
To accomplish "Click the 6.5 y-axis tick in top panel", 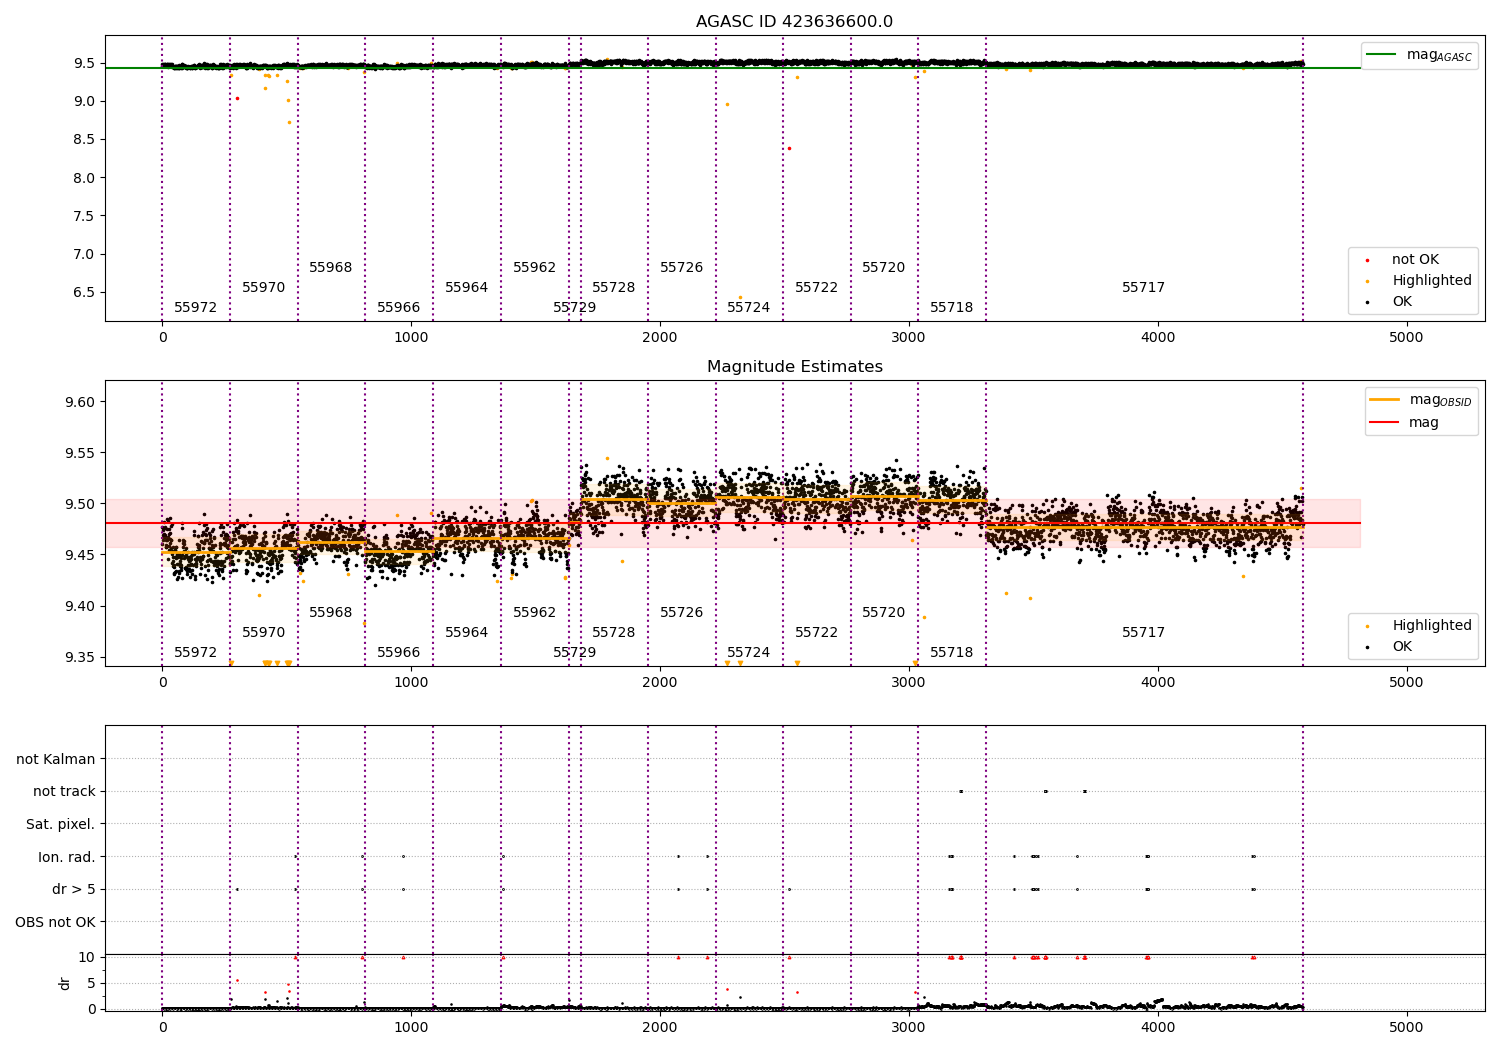I will coord(84,293).
